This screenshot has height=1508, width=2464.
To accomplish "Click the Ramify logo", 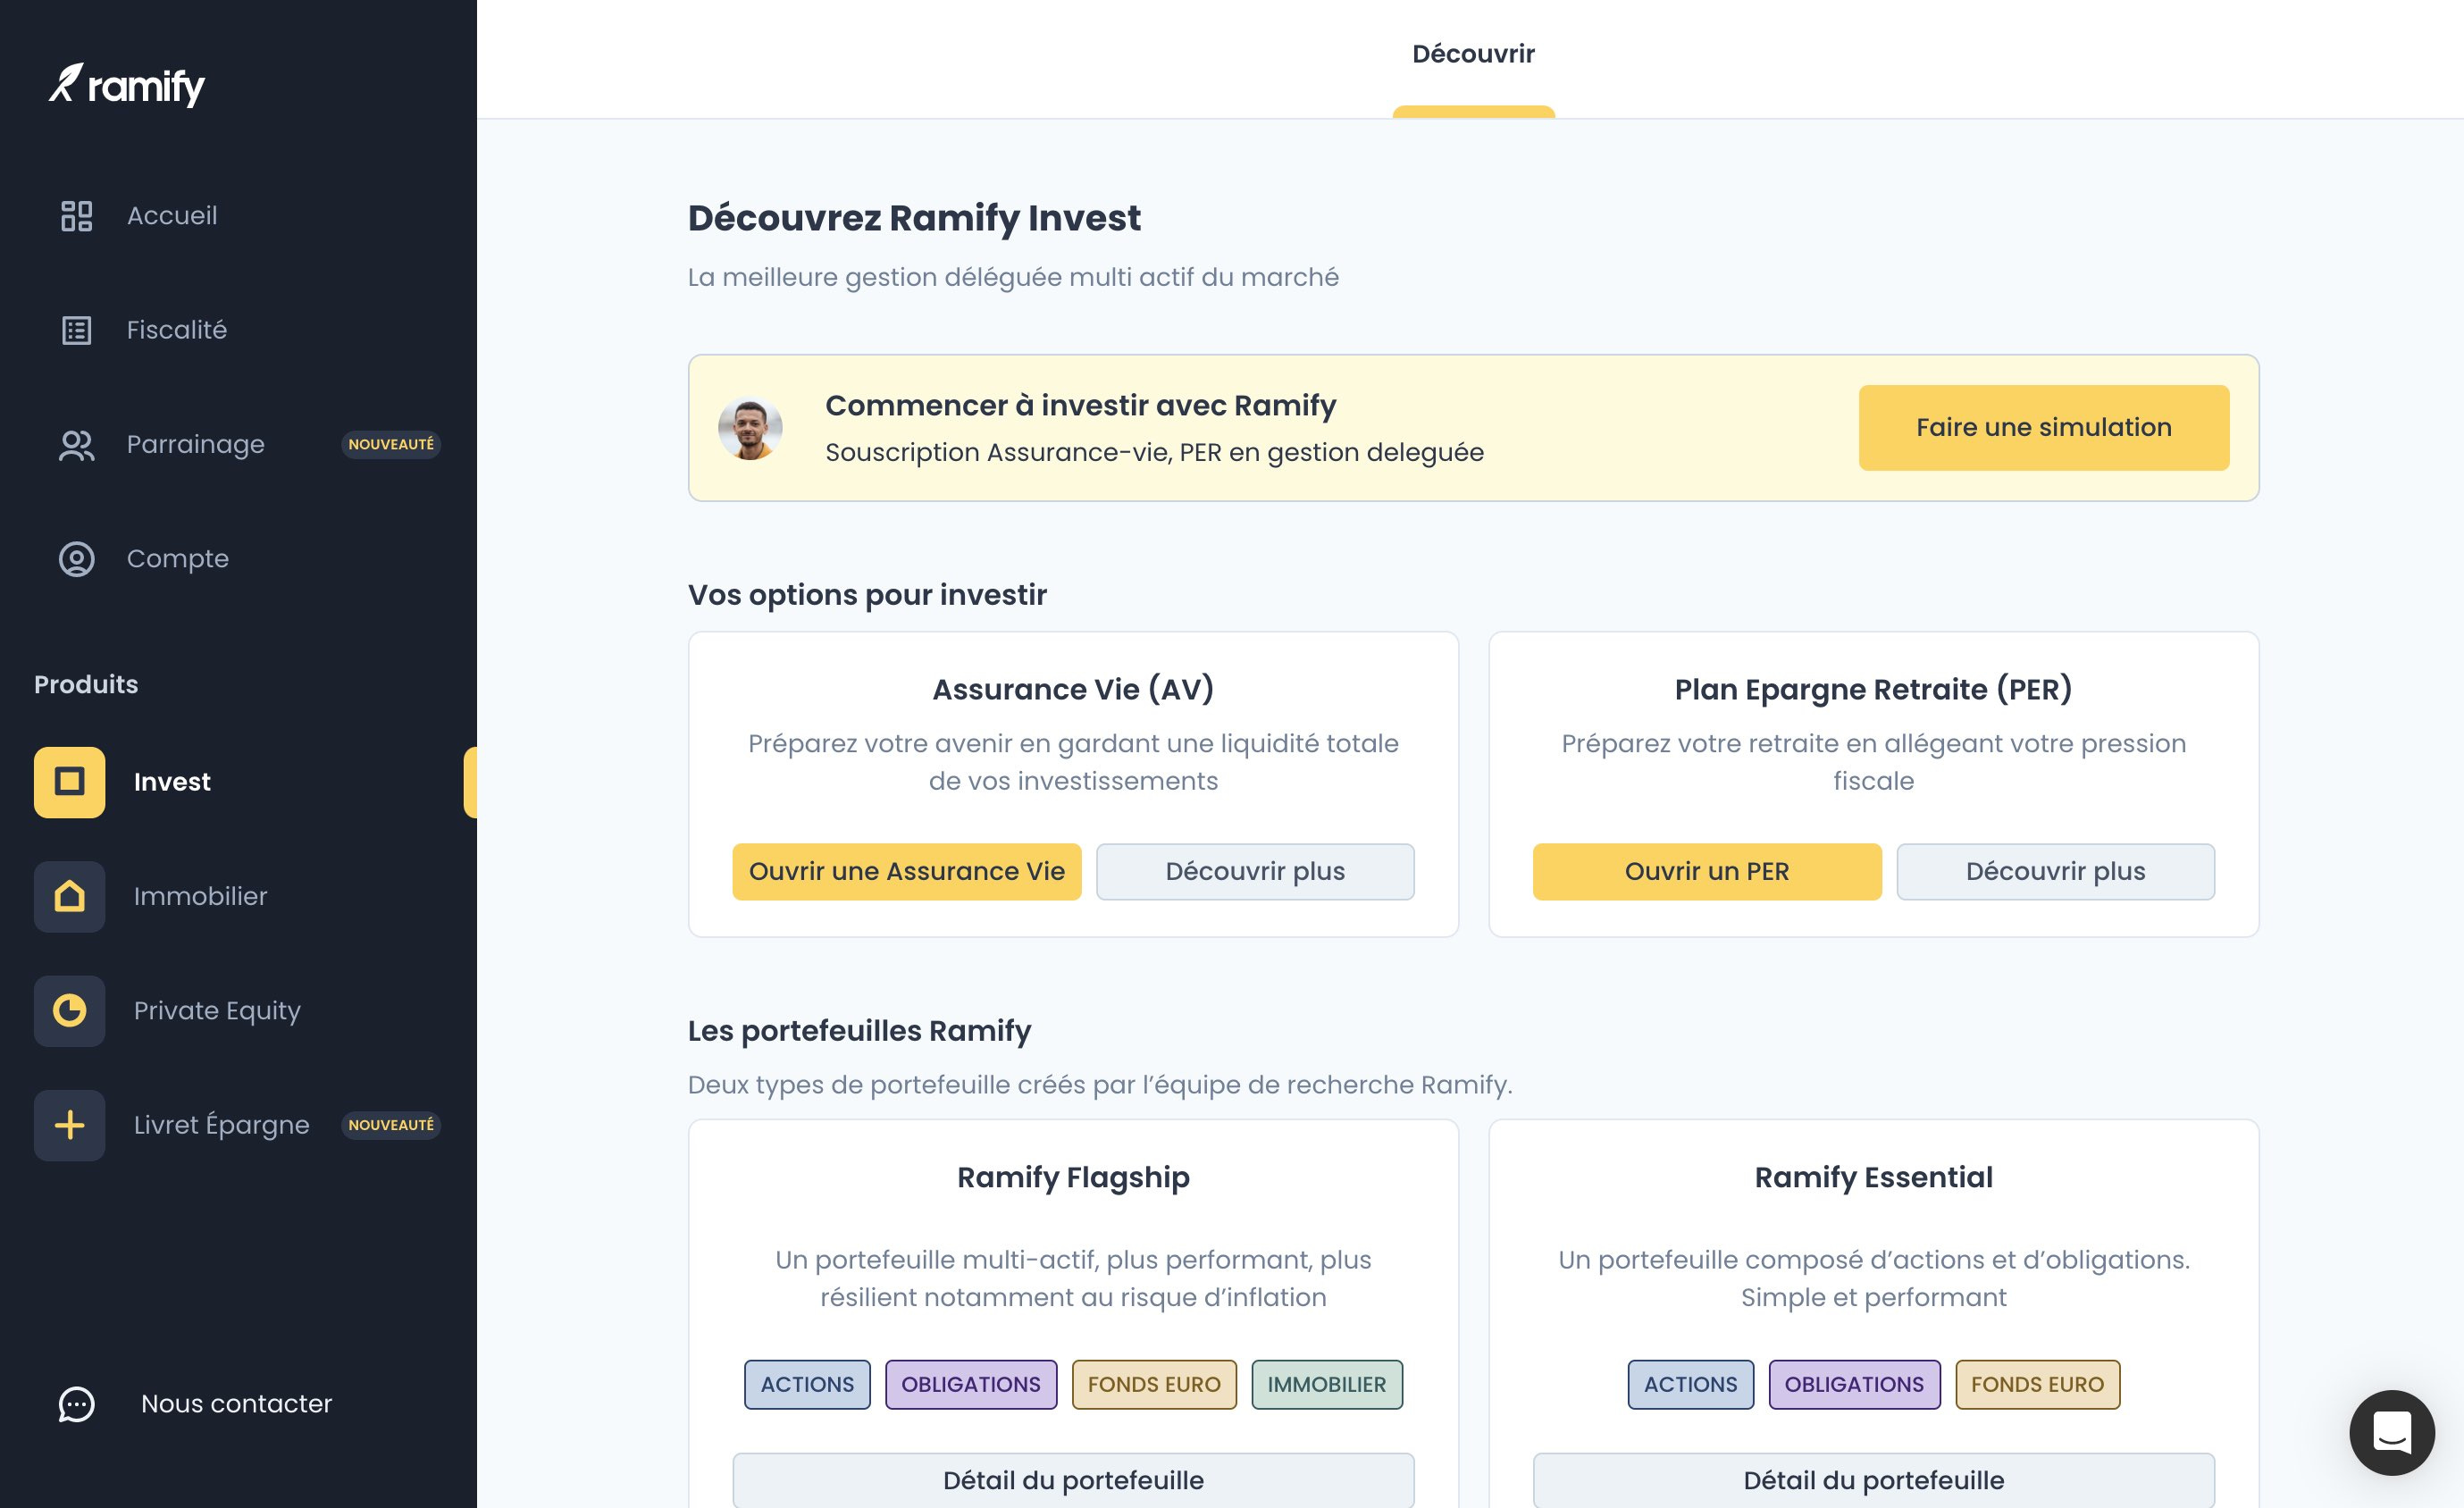I will tap(127, 85).
